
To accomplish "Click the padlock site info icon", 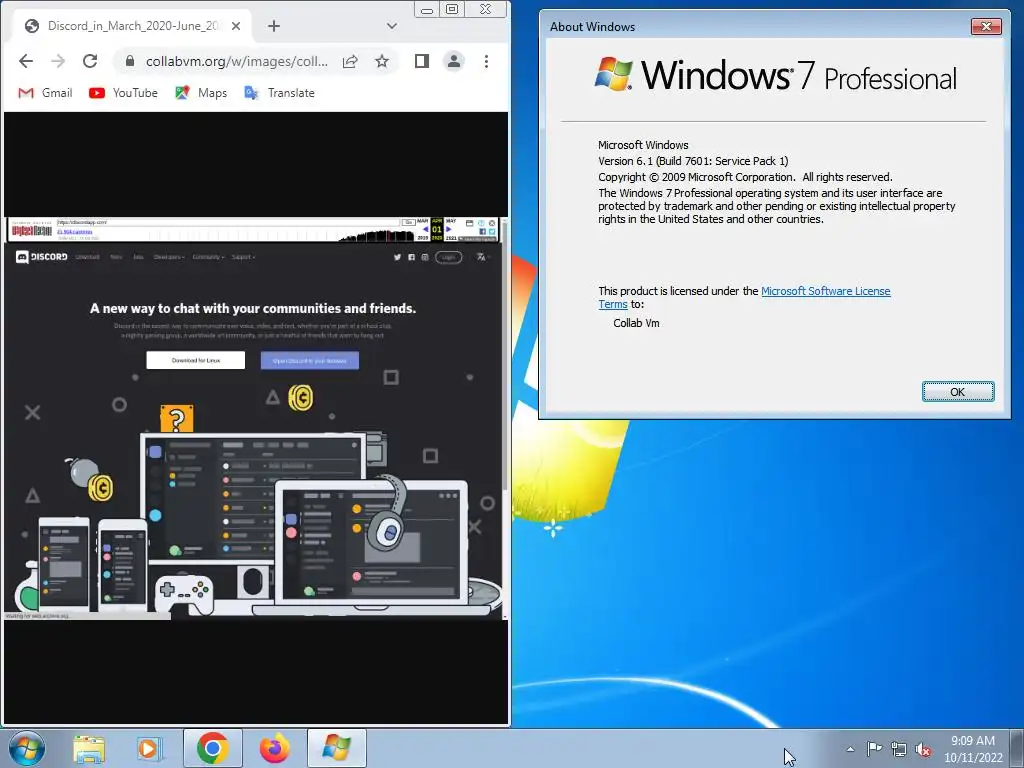I will point(129,61).
